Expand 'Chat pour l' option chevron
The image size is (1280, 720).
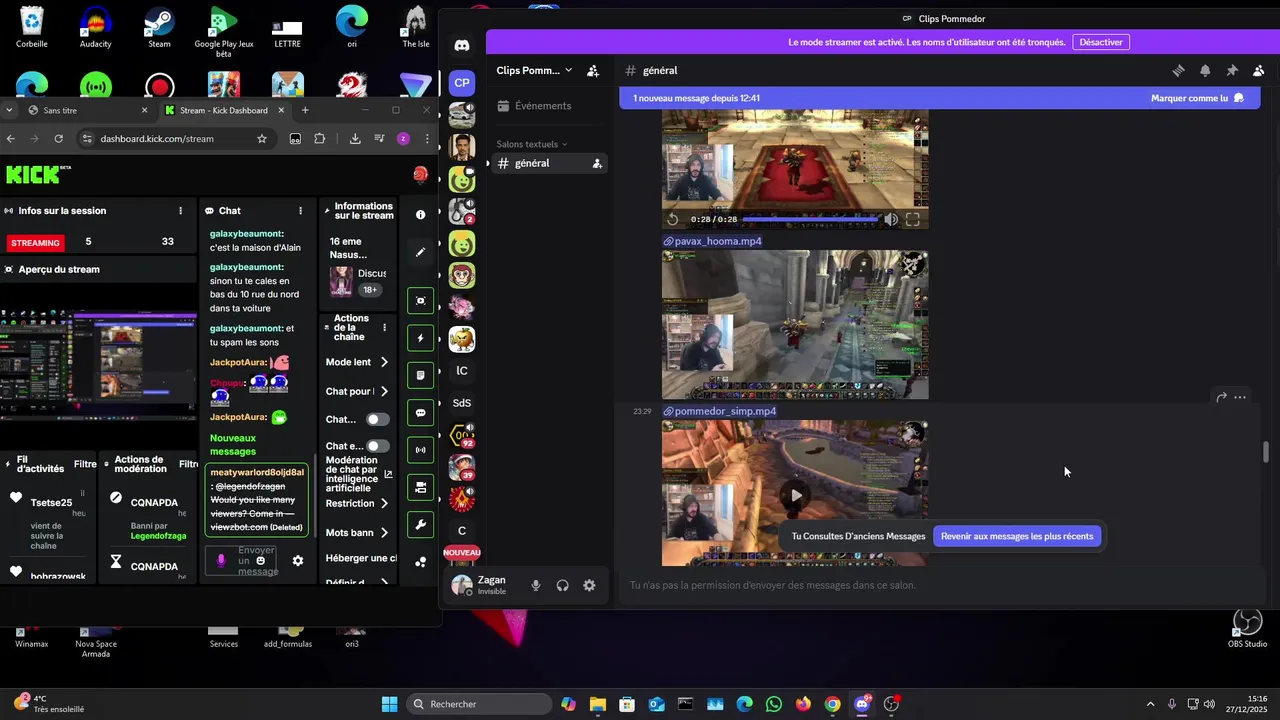click(384, 391)
